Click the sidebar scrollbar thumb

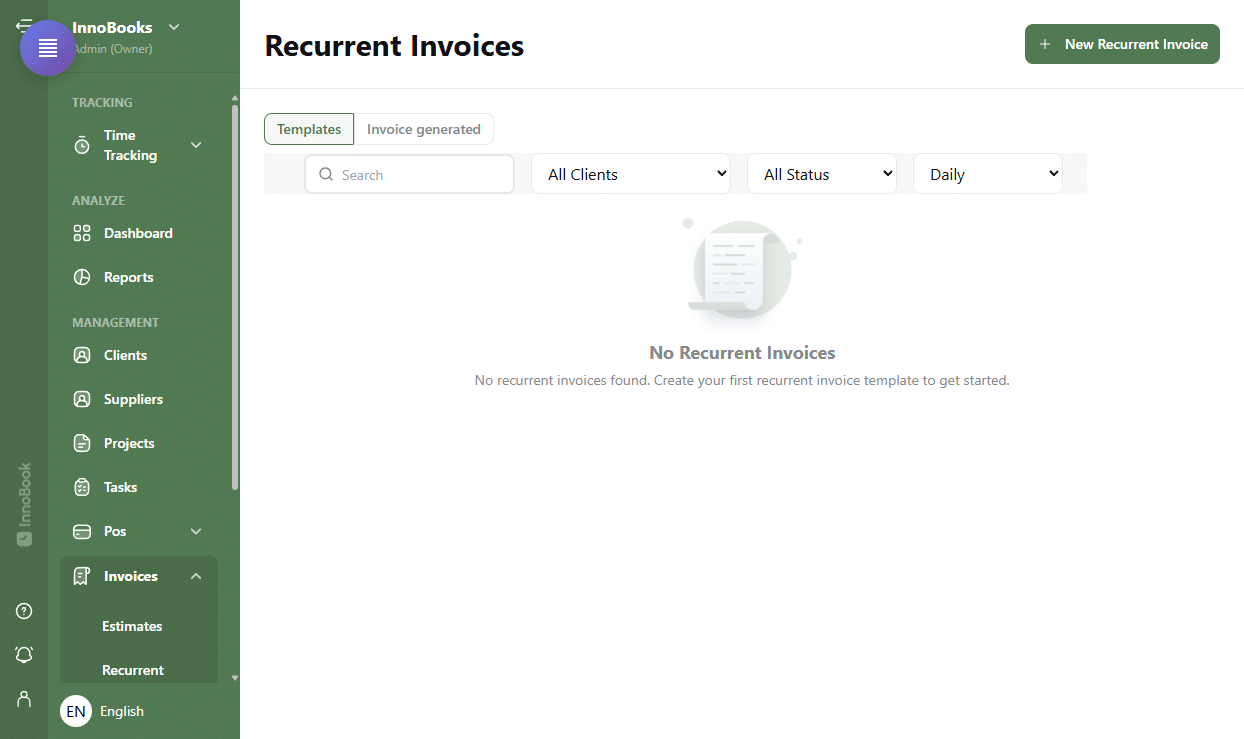click(235, 297)
